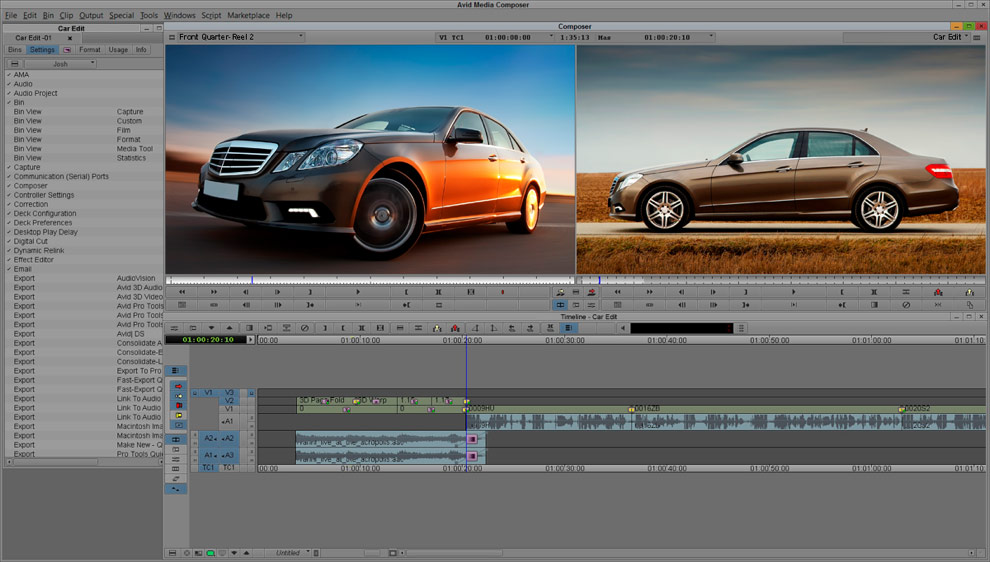Click the green Focus button in timeline bottom bar
The height and width of the screenshot is (562, 990).
coord(210,553)
